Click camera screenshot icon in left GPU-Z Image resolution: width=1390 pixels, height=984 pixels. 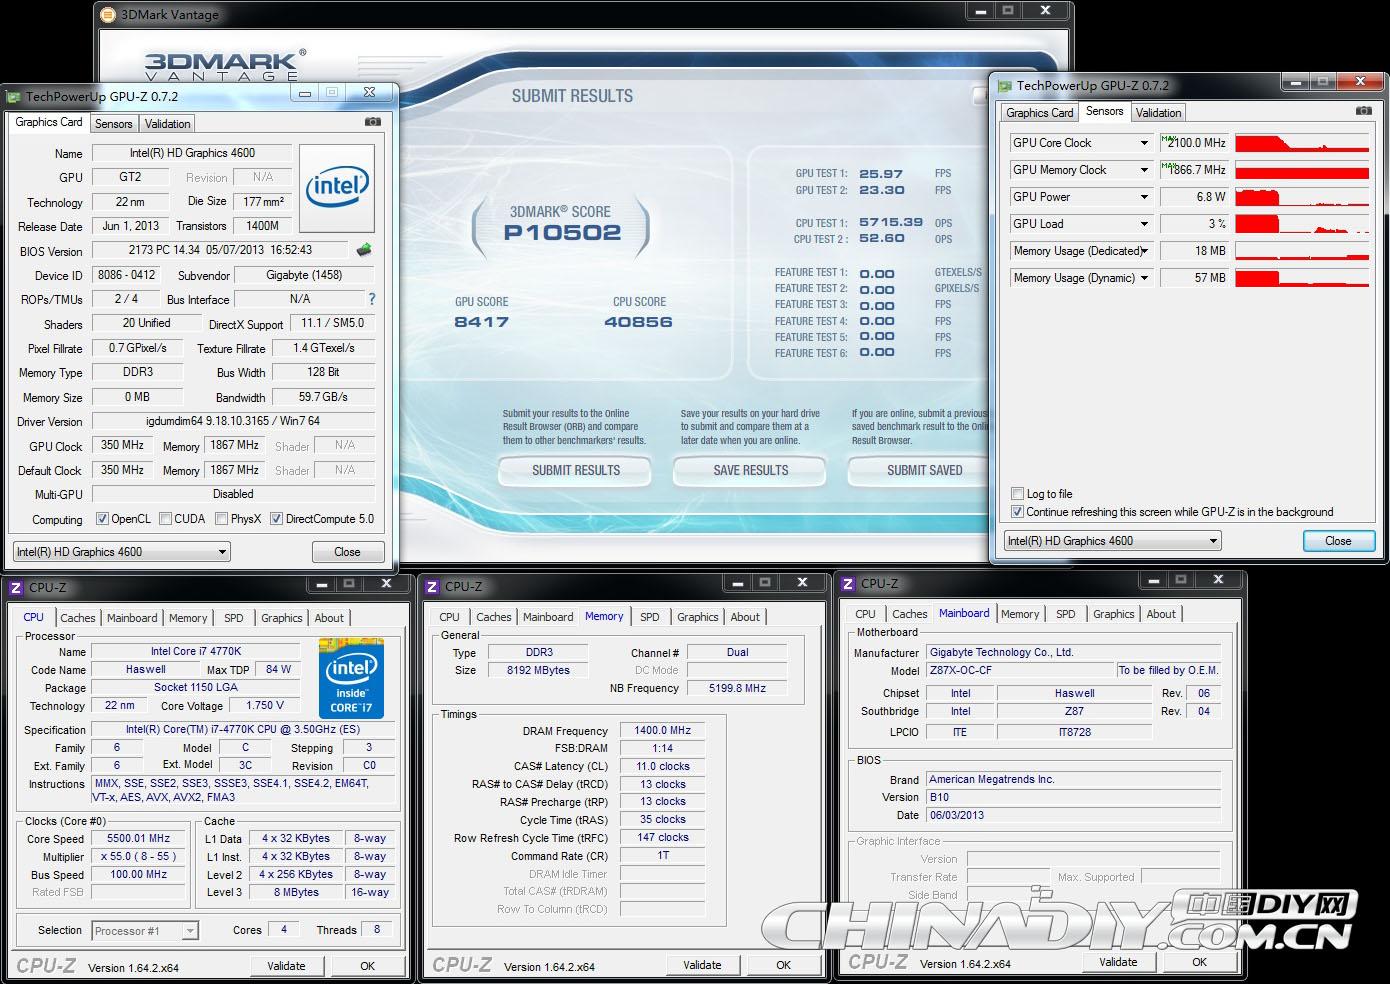click(372, 122)
